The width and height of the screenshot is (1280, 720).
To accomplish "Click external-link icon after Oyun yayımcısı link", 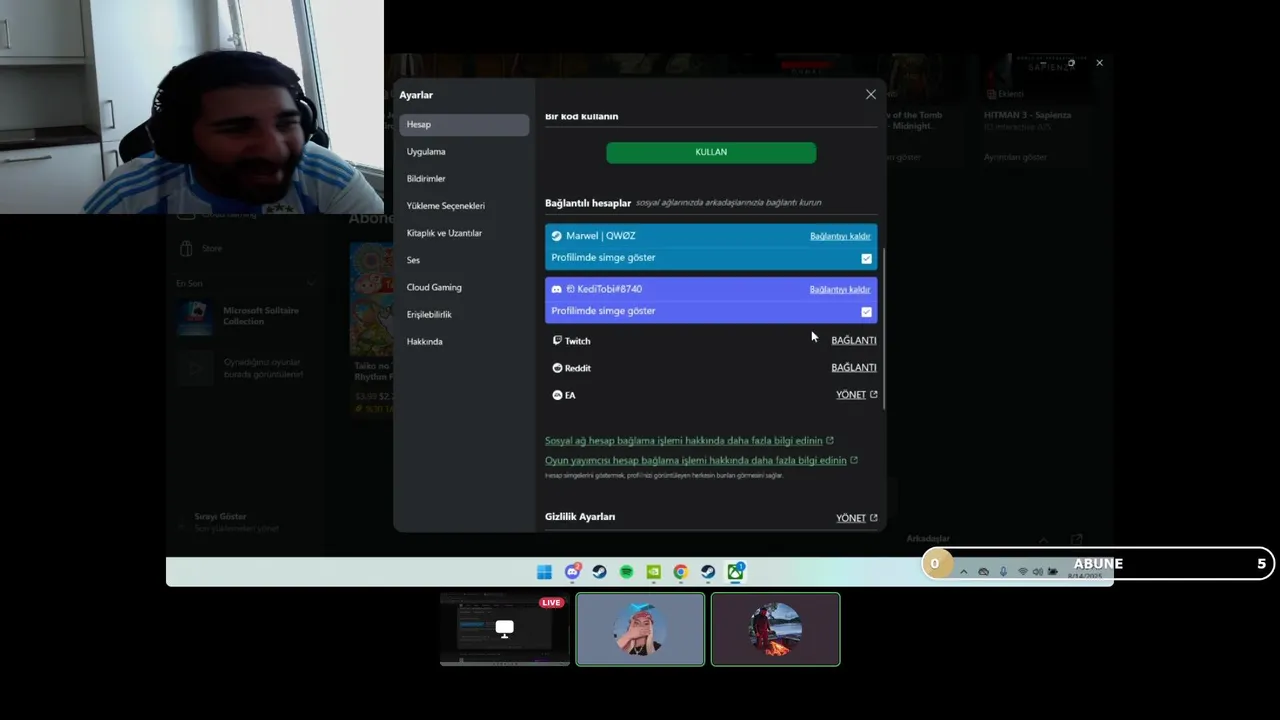I will click(854, 461).
